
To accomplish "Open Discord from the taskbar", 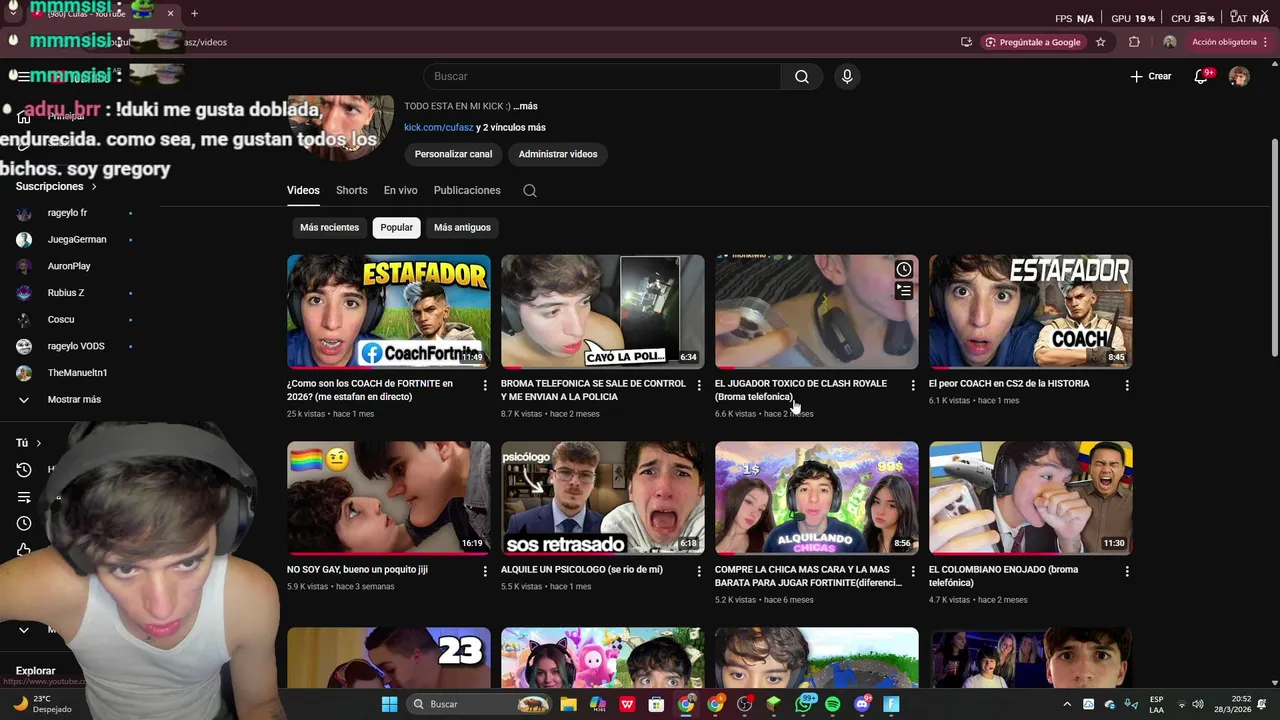I will (862, 704).
